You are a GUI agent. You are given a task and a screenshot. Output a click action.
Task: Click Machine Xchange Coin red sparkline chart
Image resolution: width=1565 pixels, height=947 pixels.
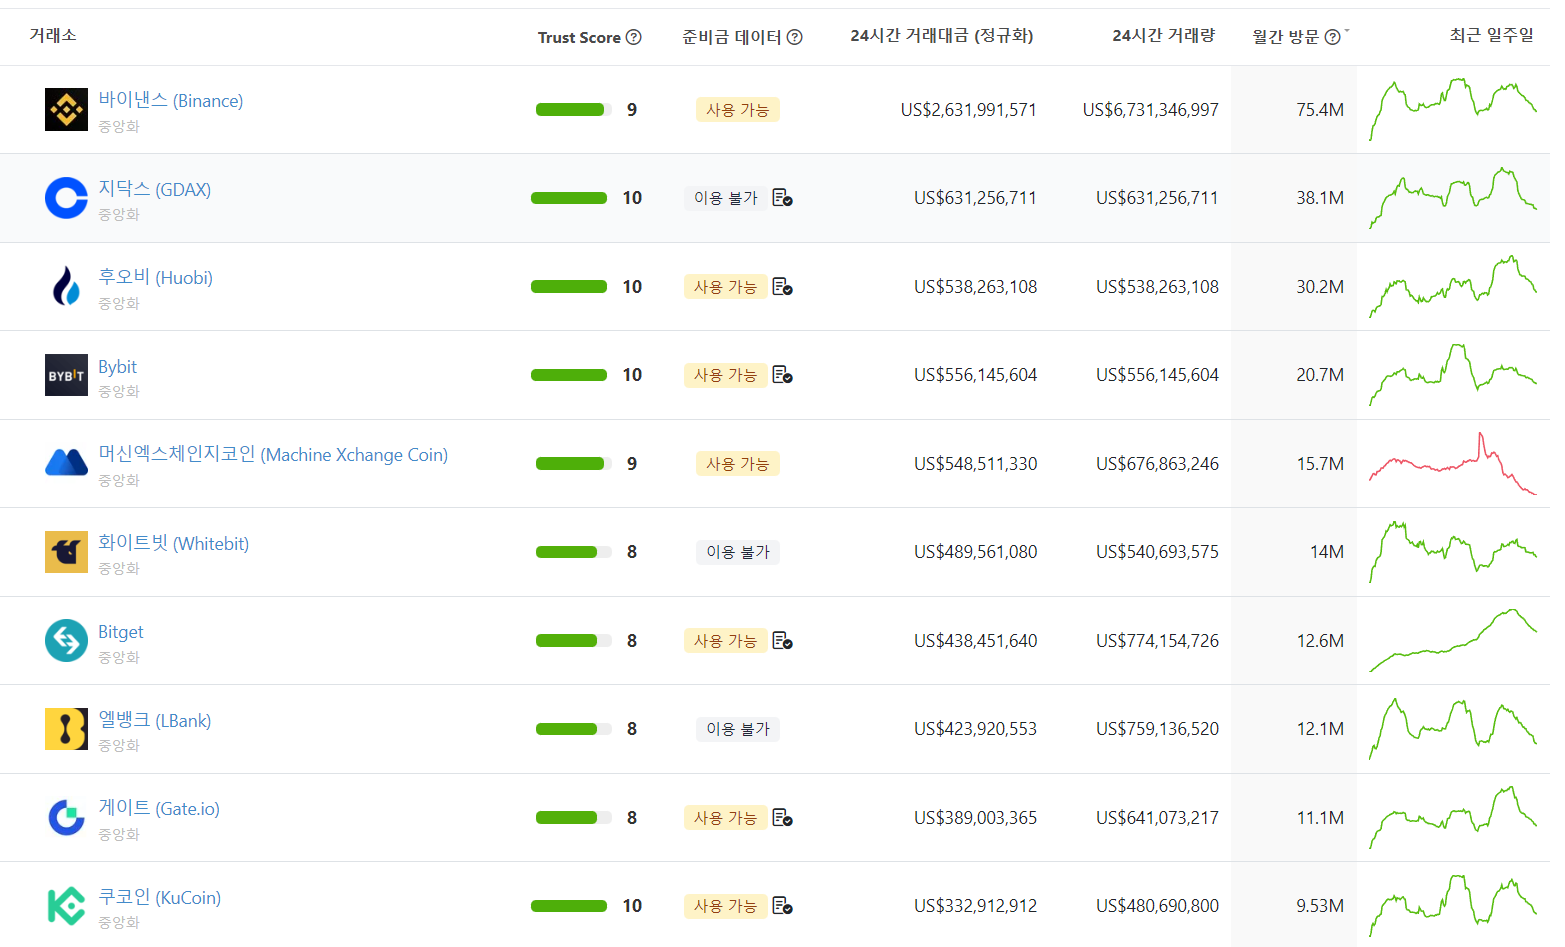pos(1453,463)
